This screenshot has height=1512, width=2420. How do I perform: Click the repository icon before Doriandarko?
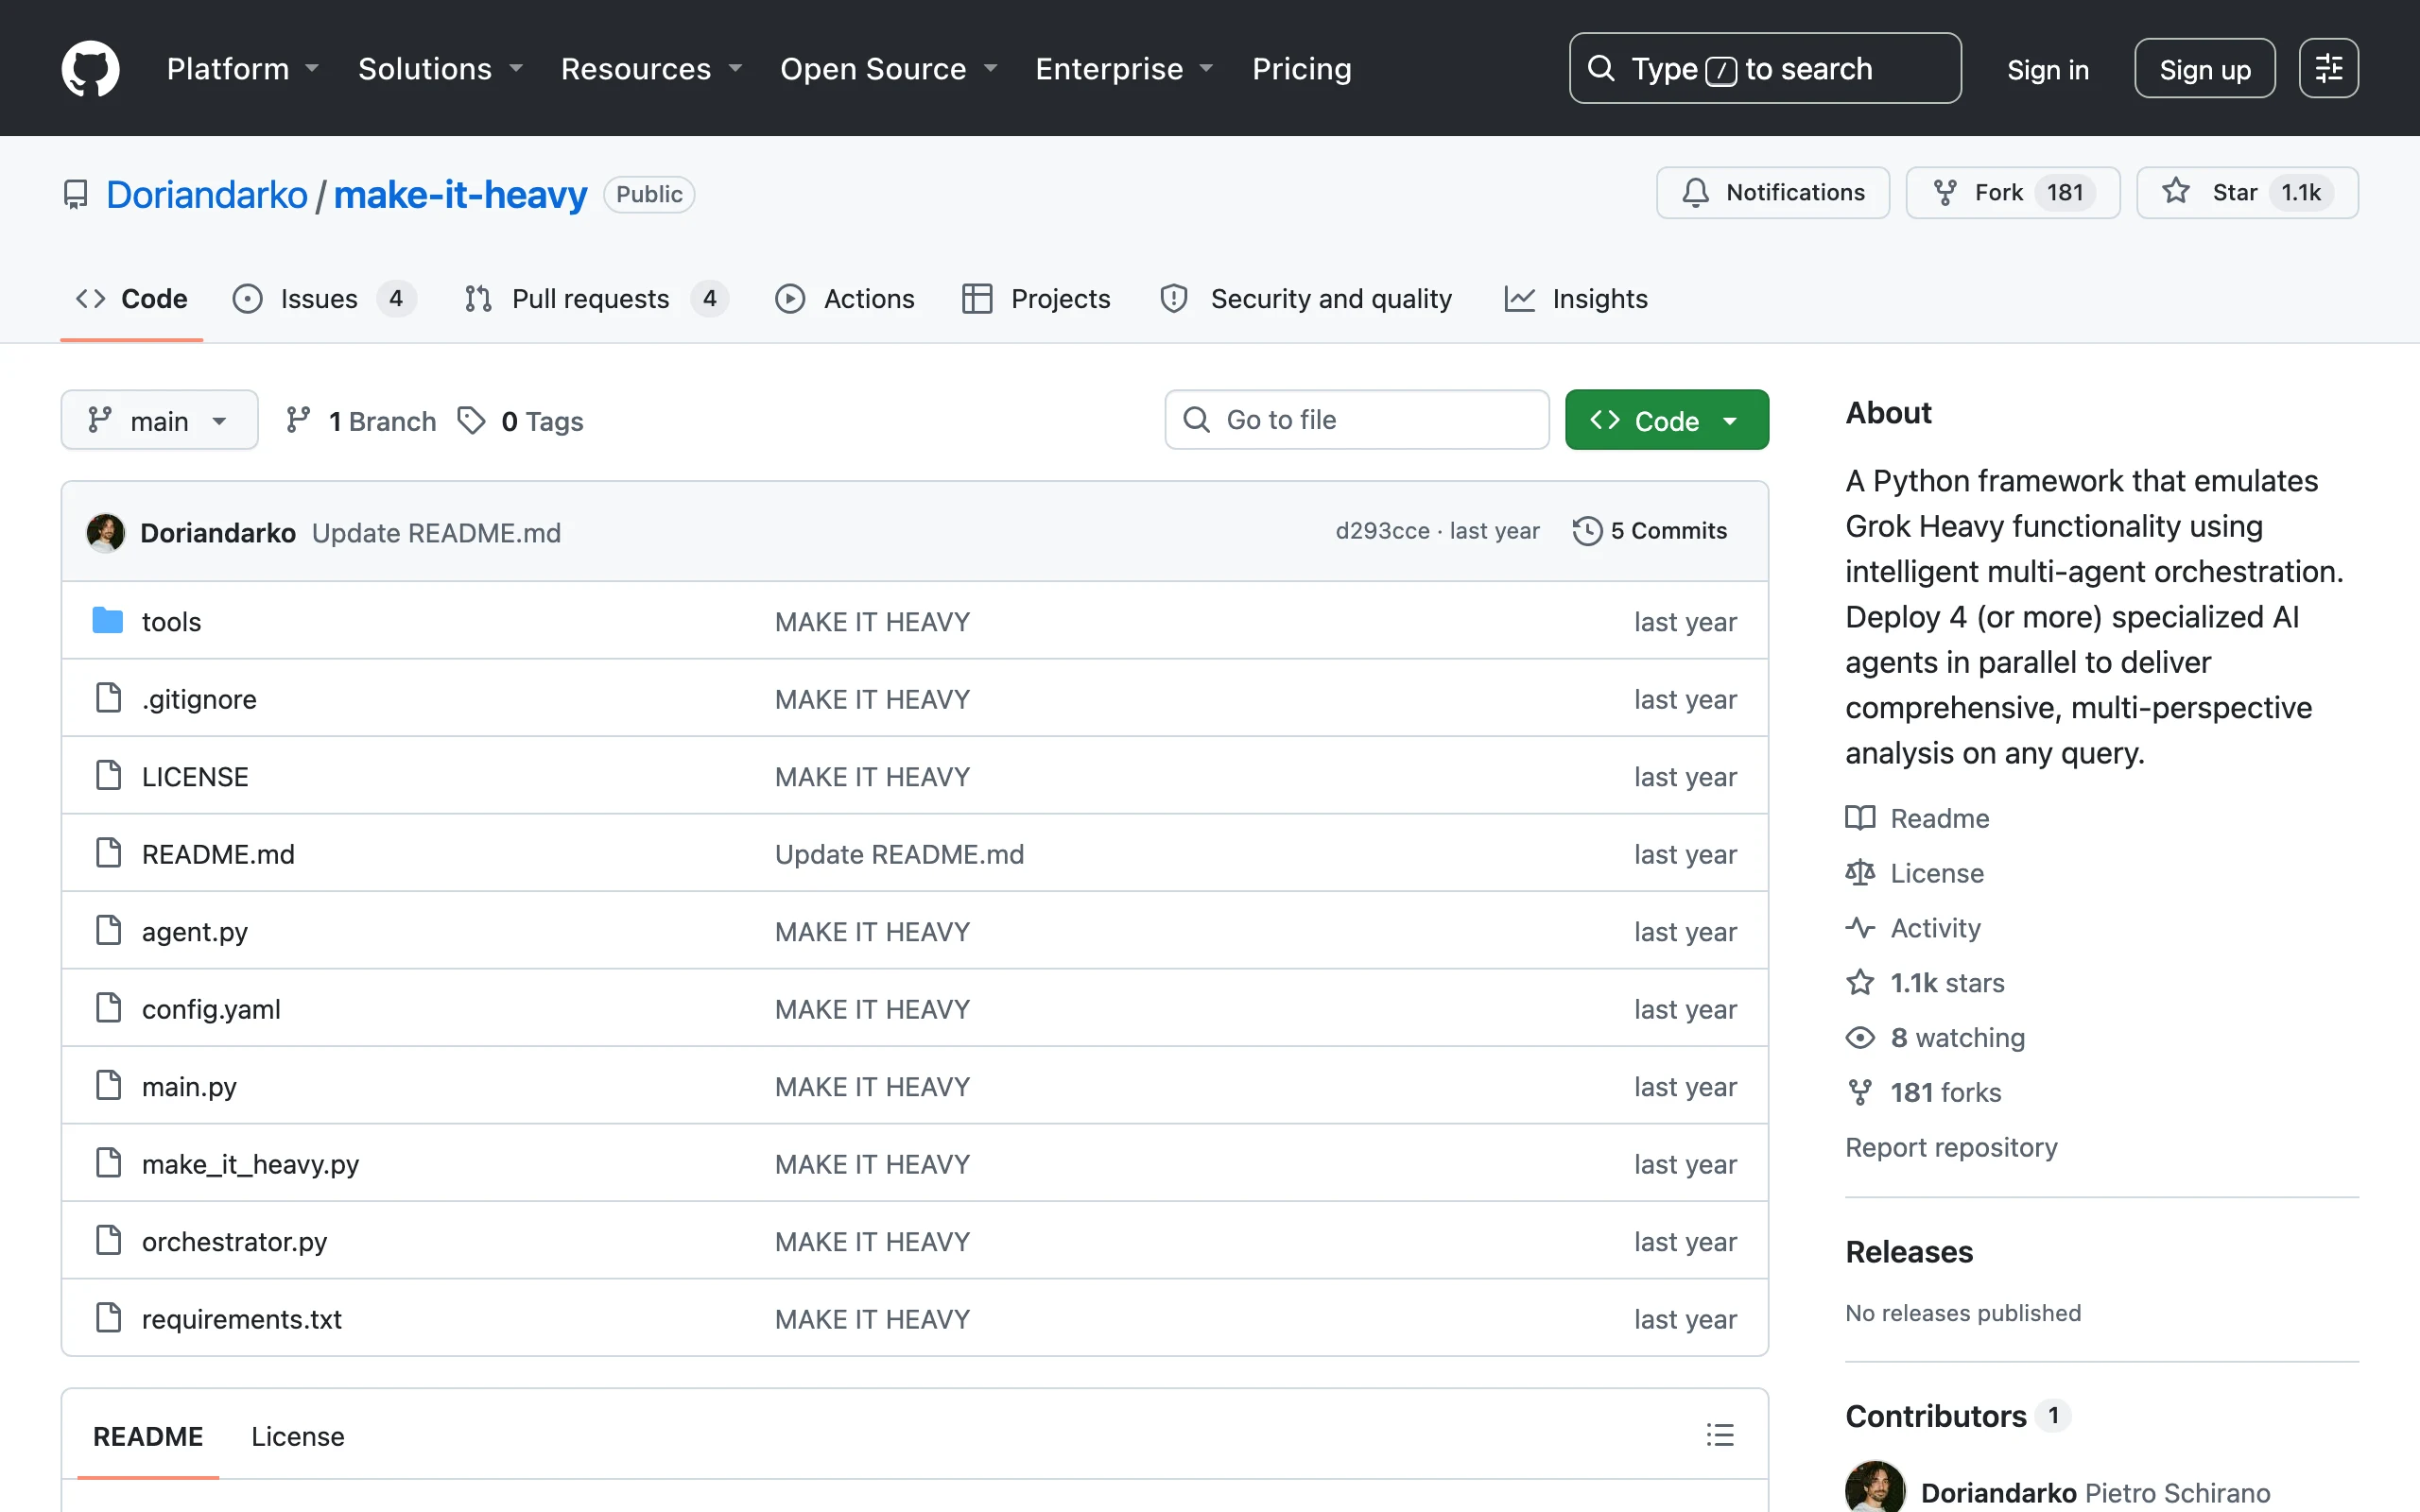pos(75,194)
